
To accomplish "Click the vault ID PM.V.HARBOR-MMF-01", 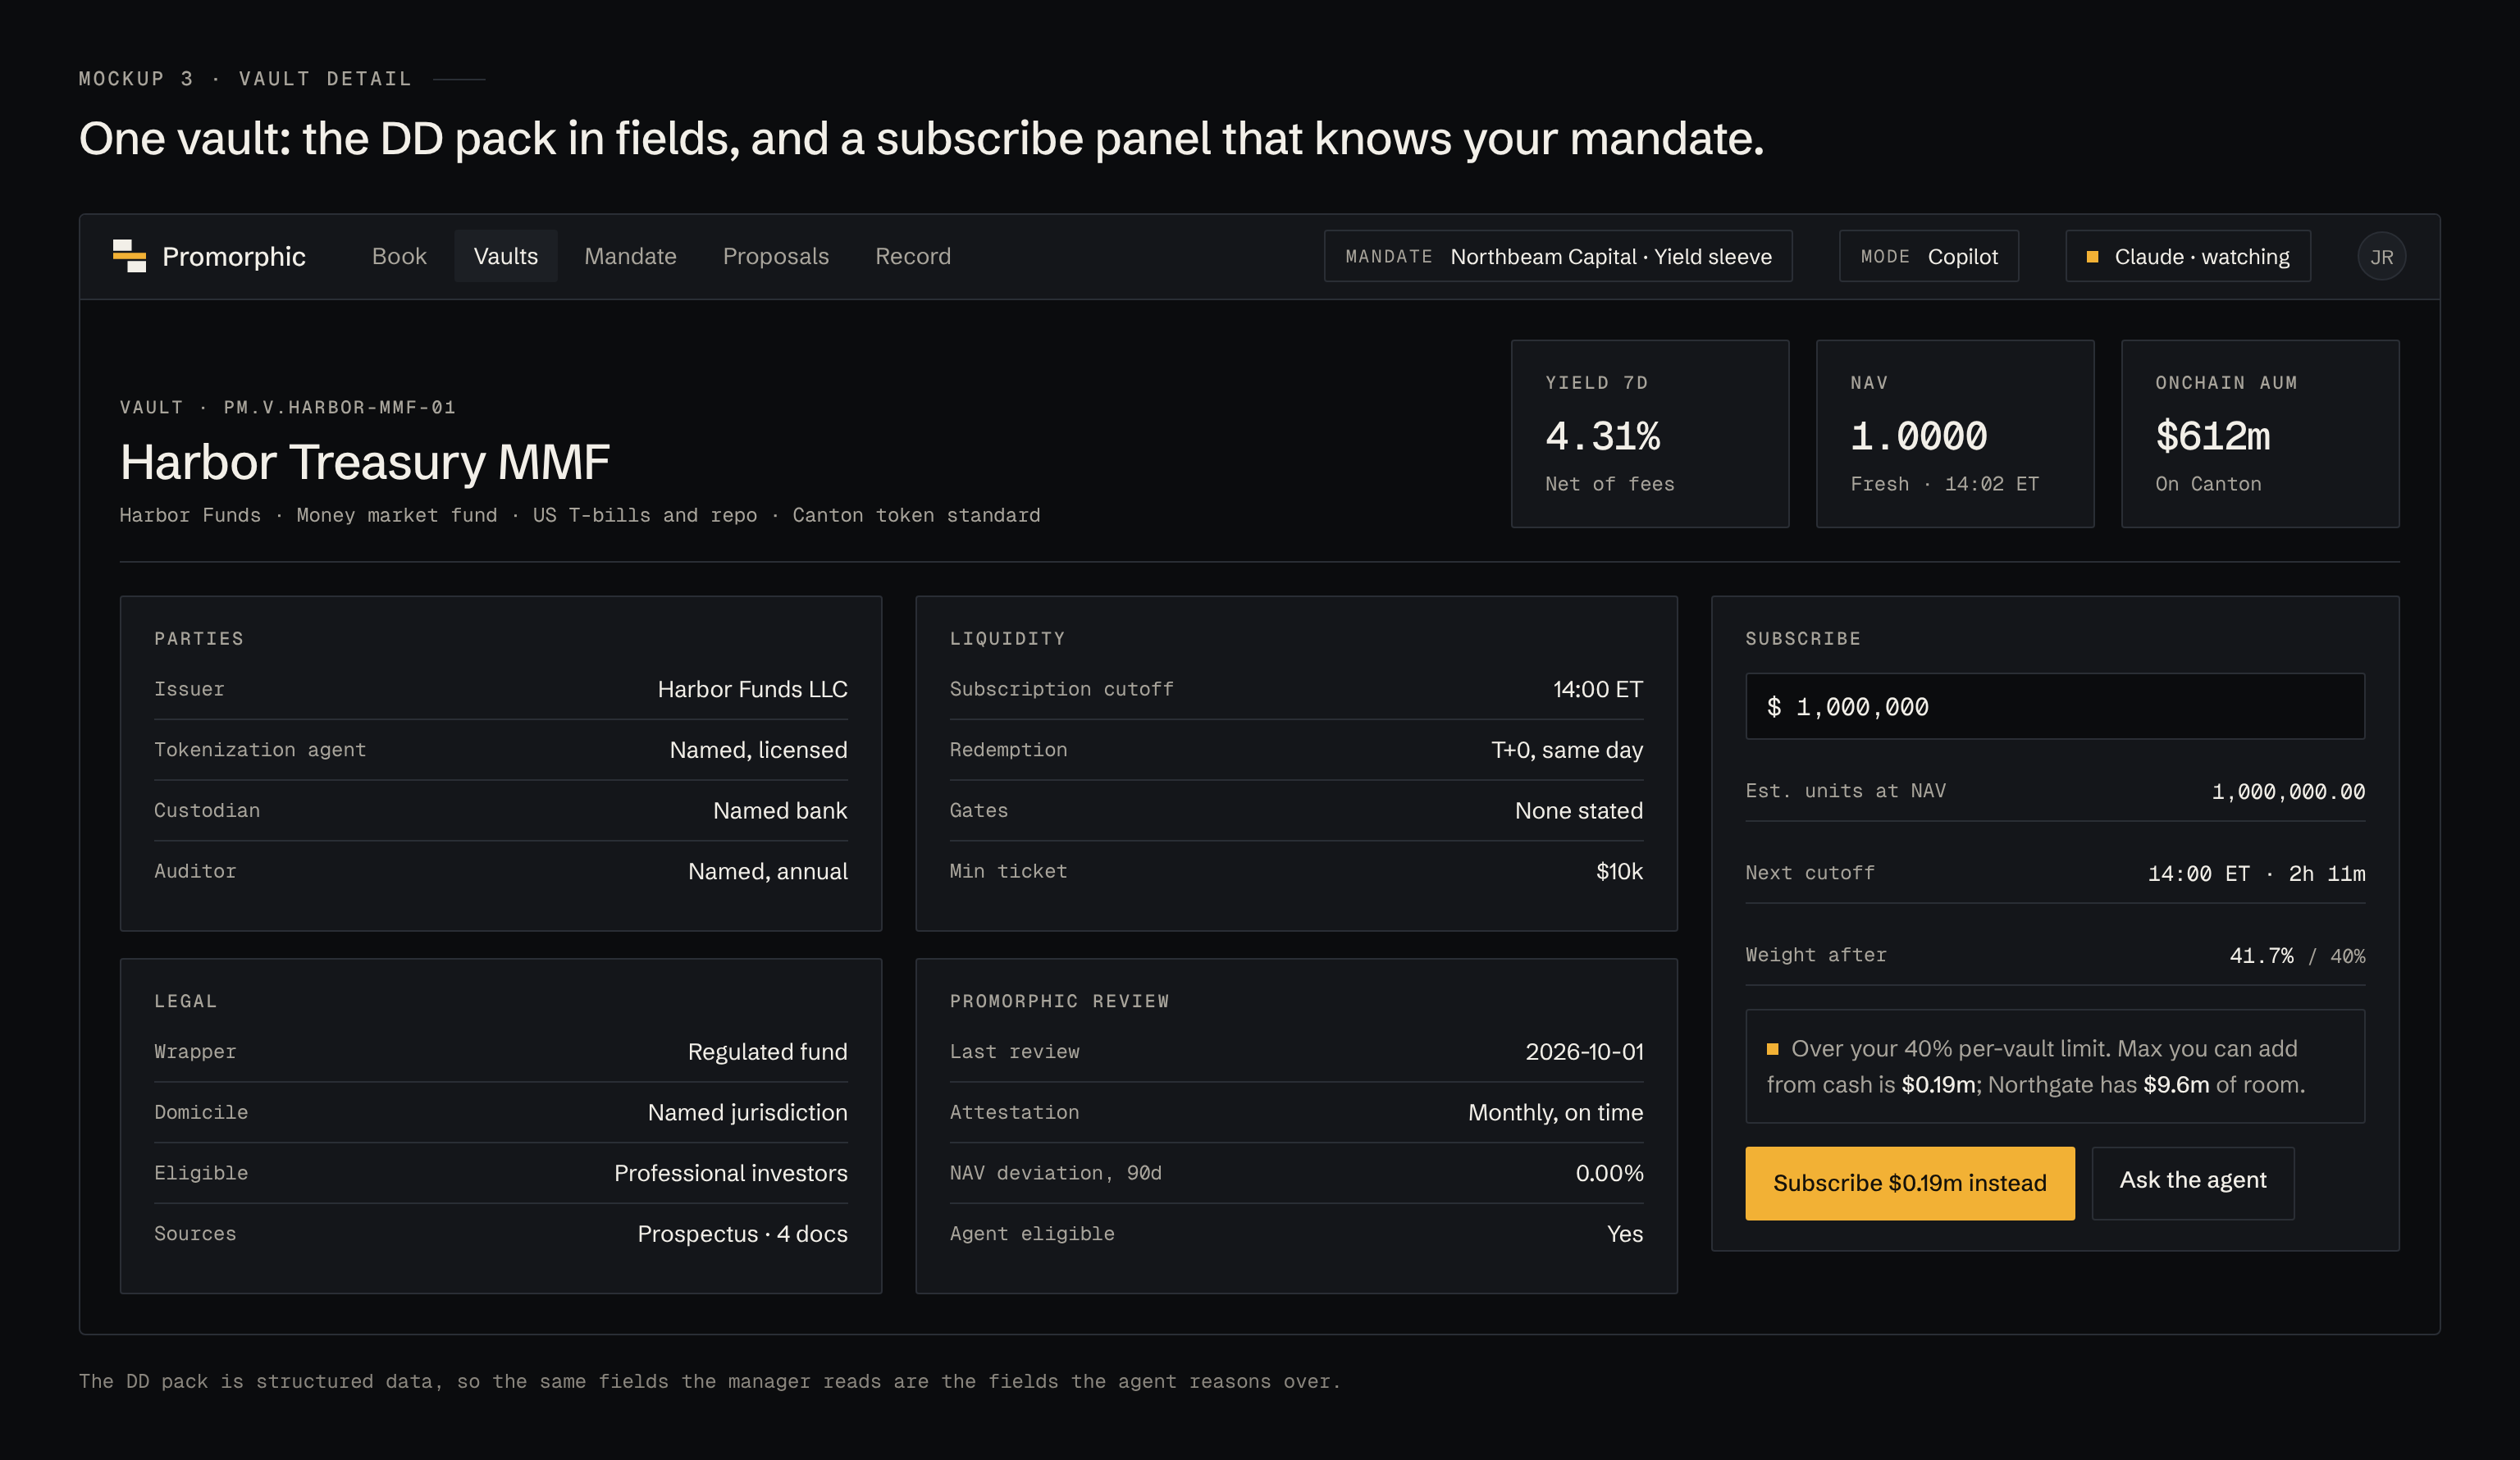I will [x=339, y=407].
